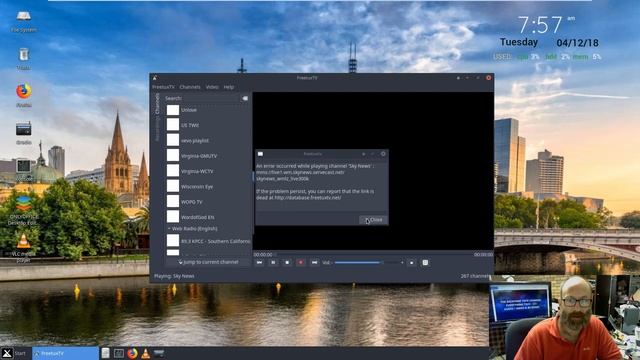The width and height of the screenshot is (640, 360).
Task: Launch Firefox from the desktop icon
Action: coord(24,96)
